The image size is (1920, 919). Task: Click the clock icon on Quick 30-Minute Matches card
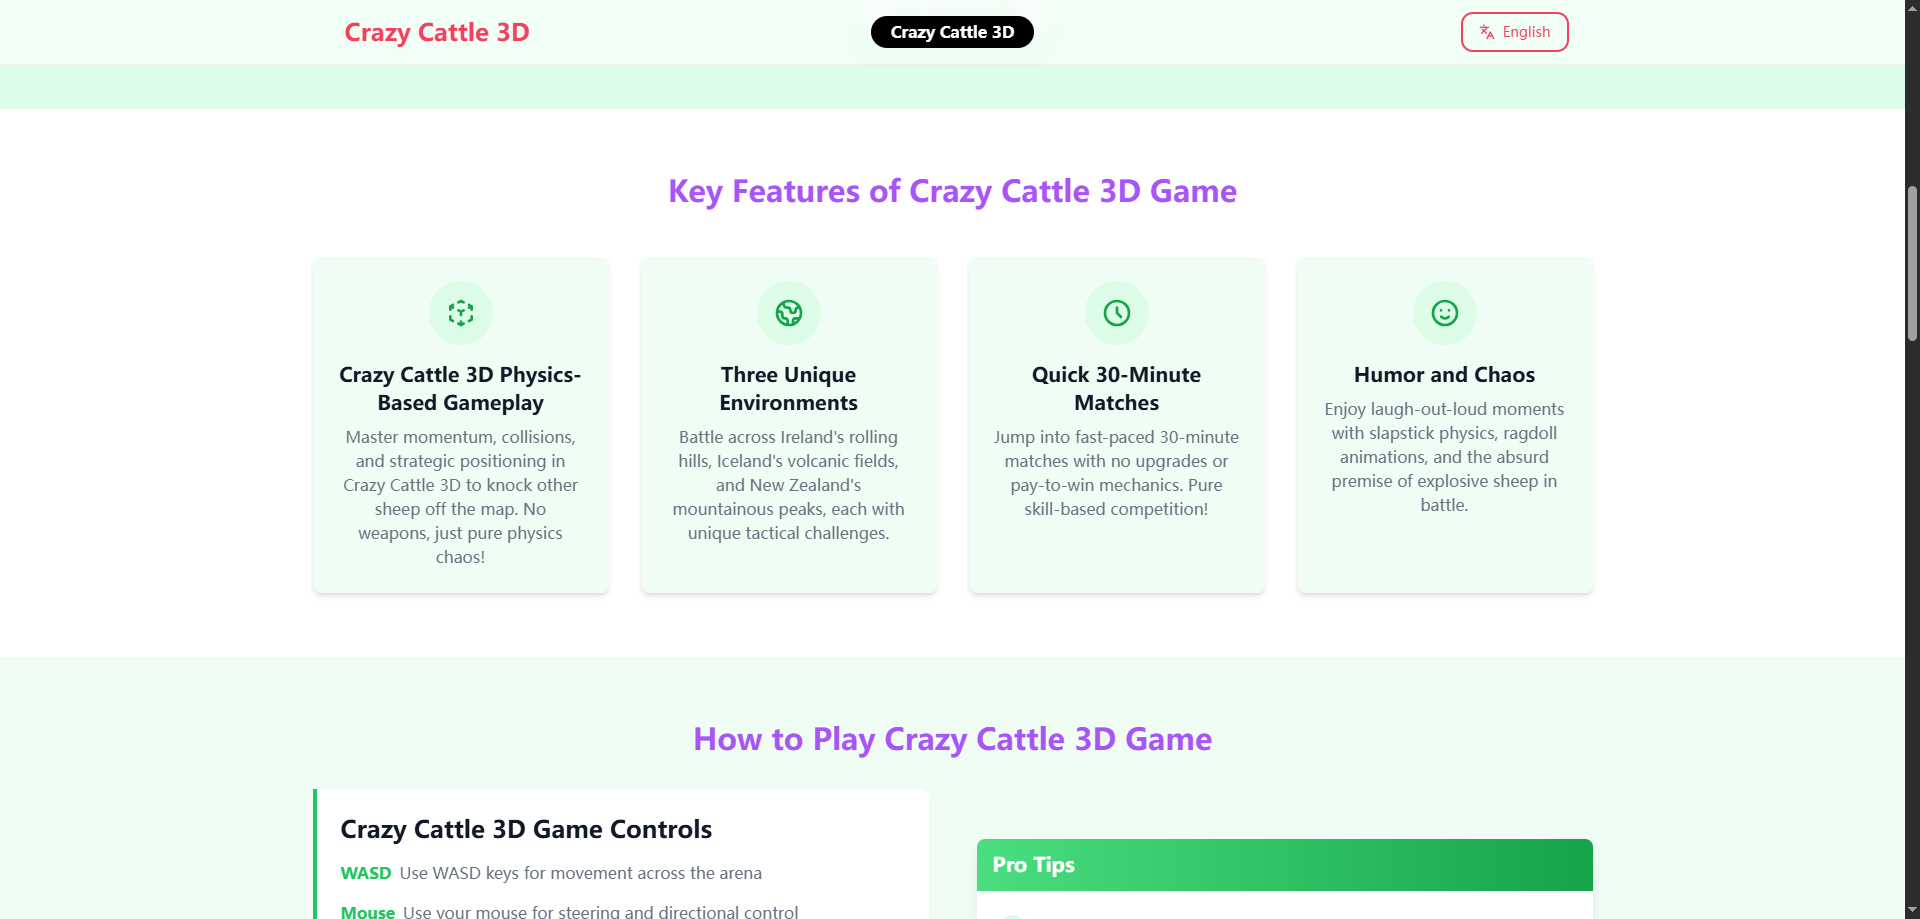click(1116, 312)
